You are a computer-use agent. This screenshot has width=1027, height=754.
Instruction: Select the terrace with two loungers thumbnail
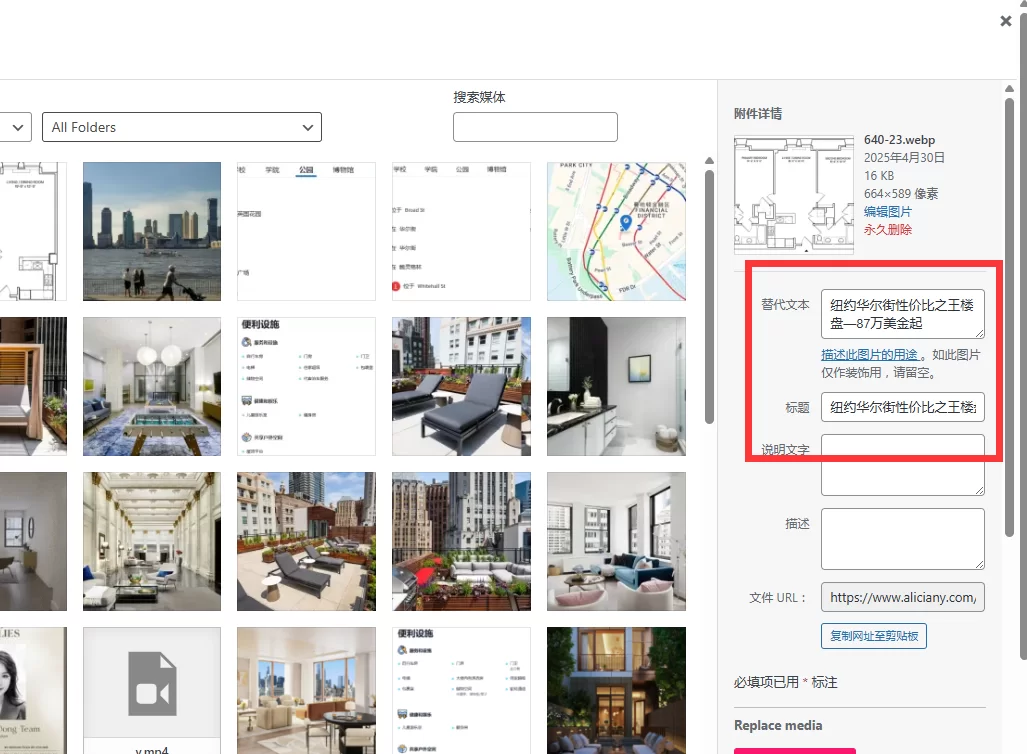pyautogui.click(x=307, y=541)
